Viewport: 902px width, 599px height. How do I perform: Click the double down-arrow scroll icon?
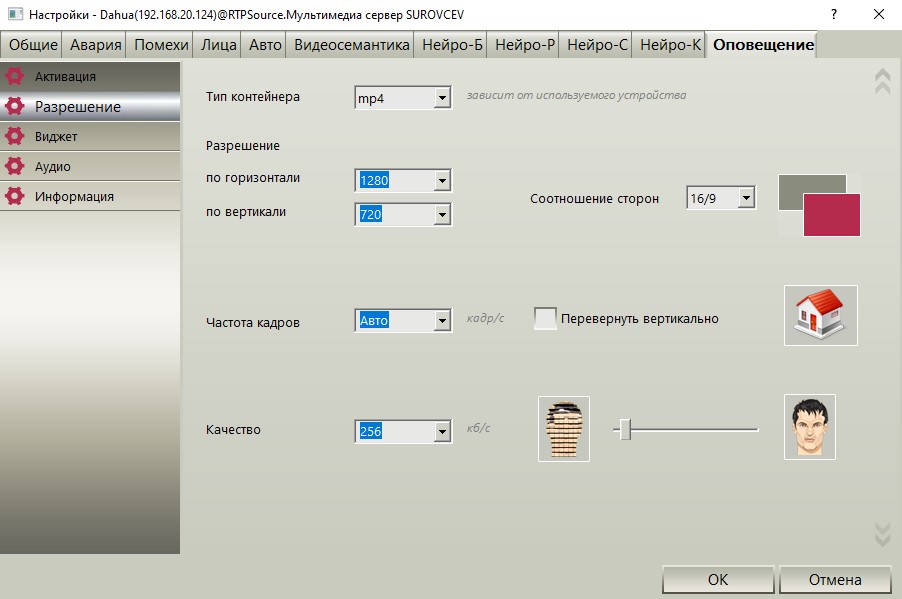coord(882,535)
